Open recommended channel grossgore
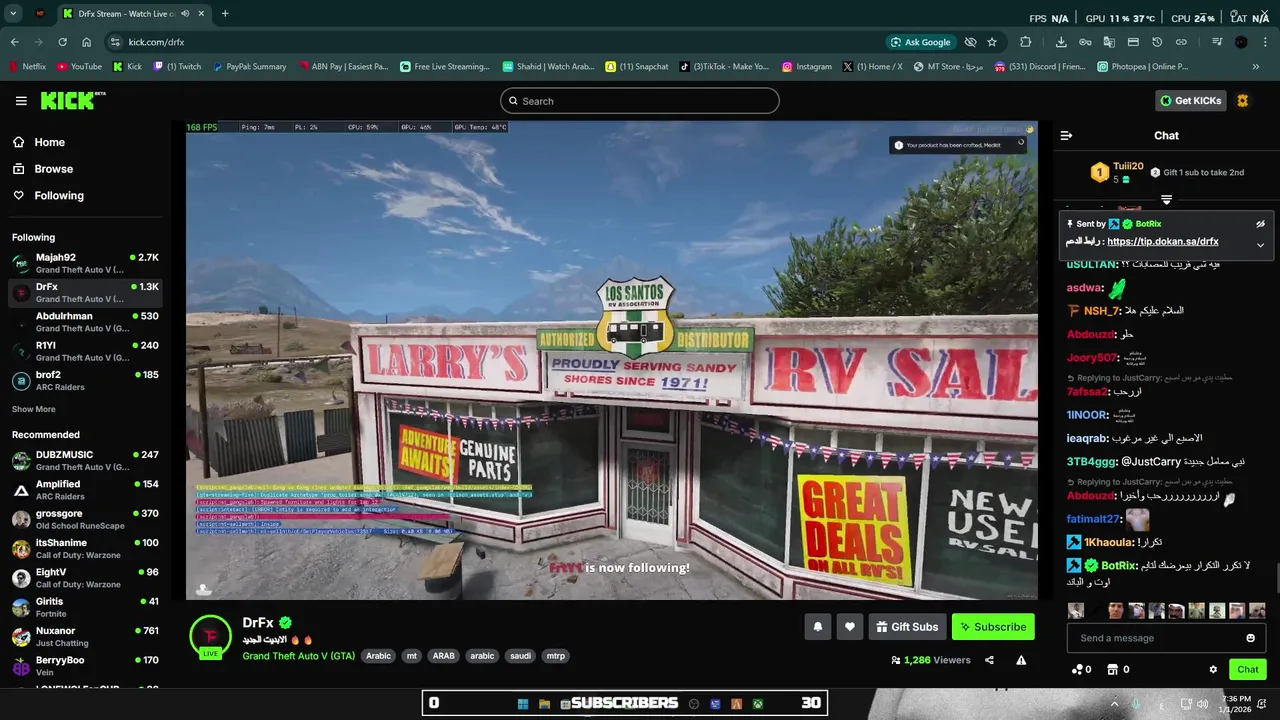This screenshot has height=720, width=1280. [84, 519]
